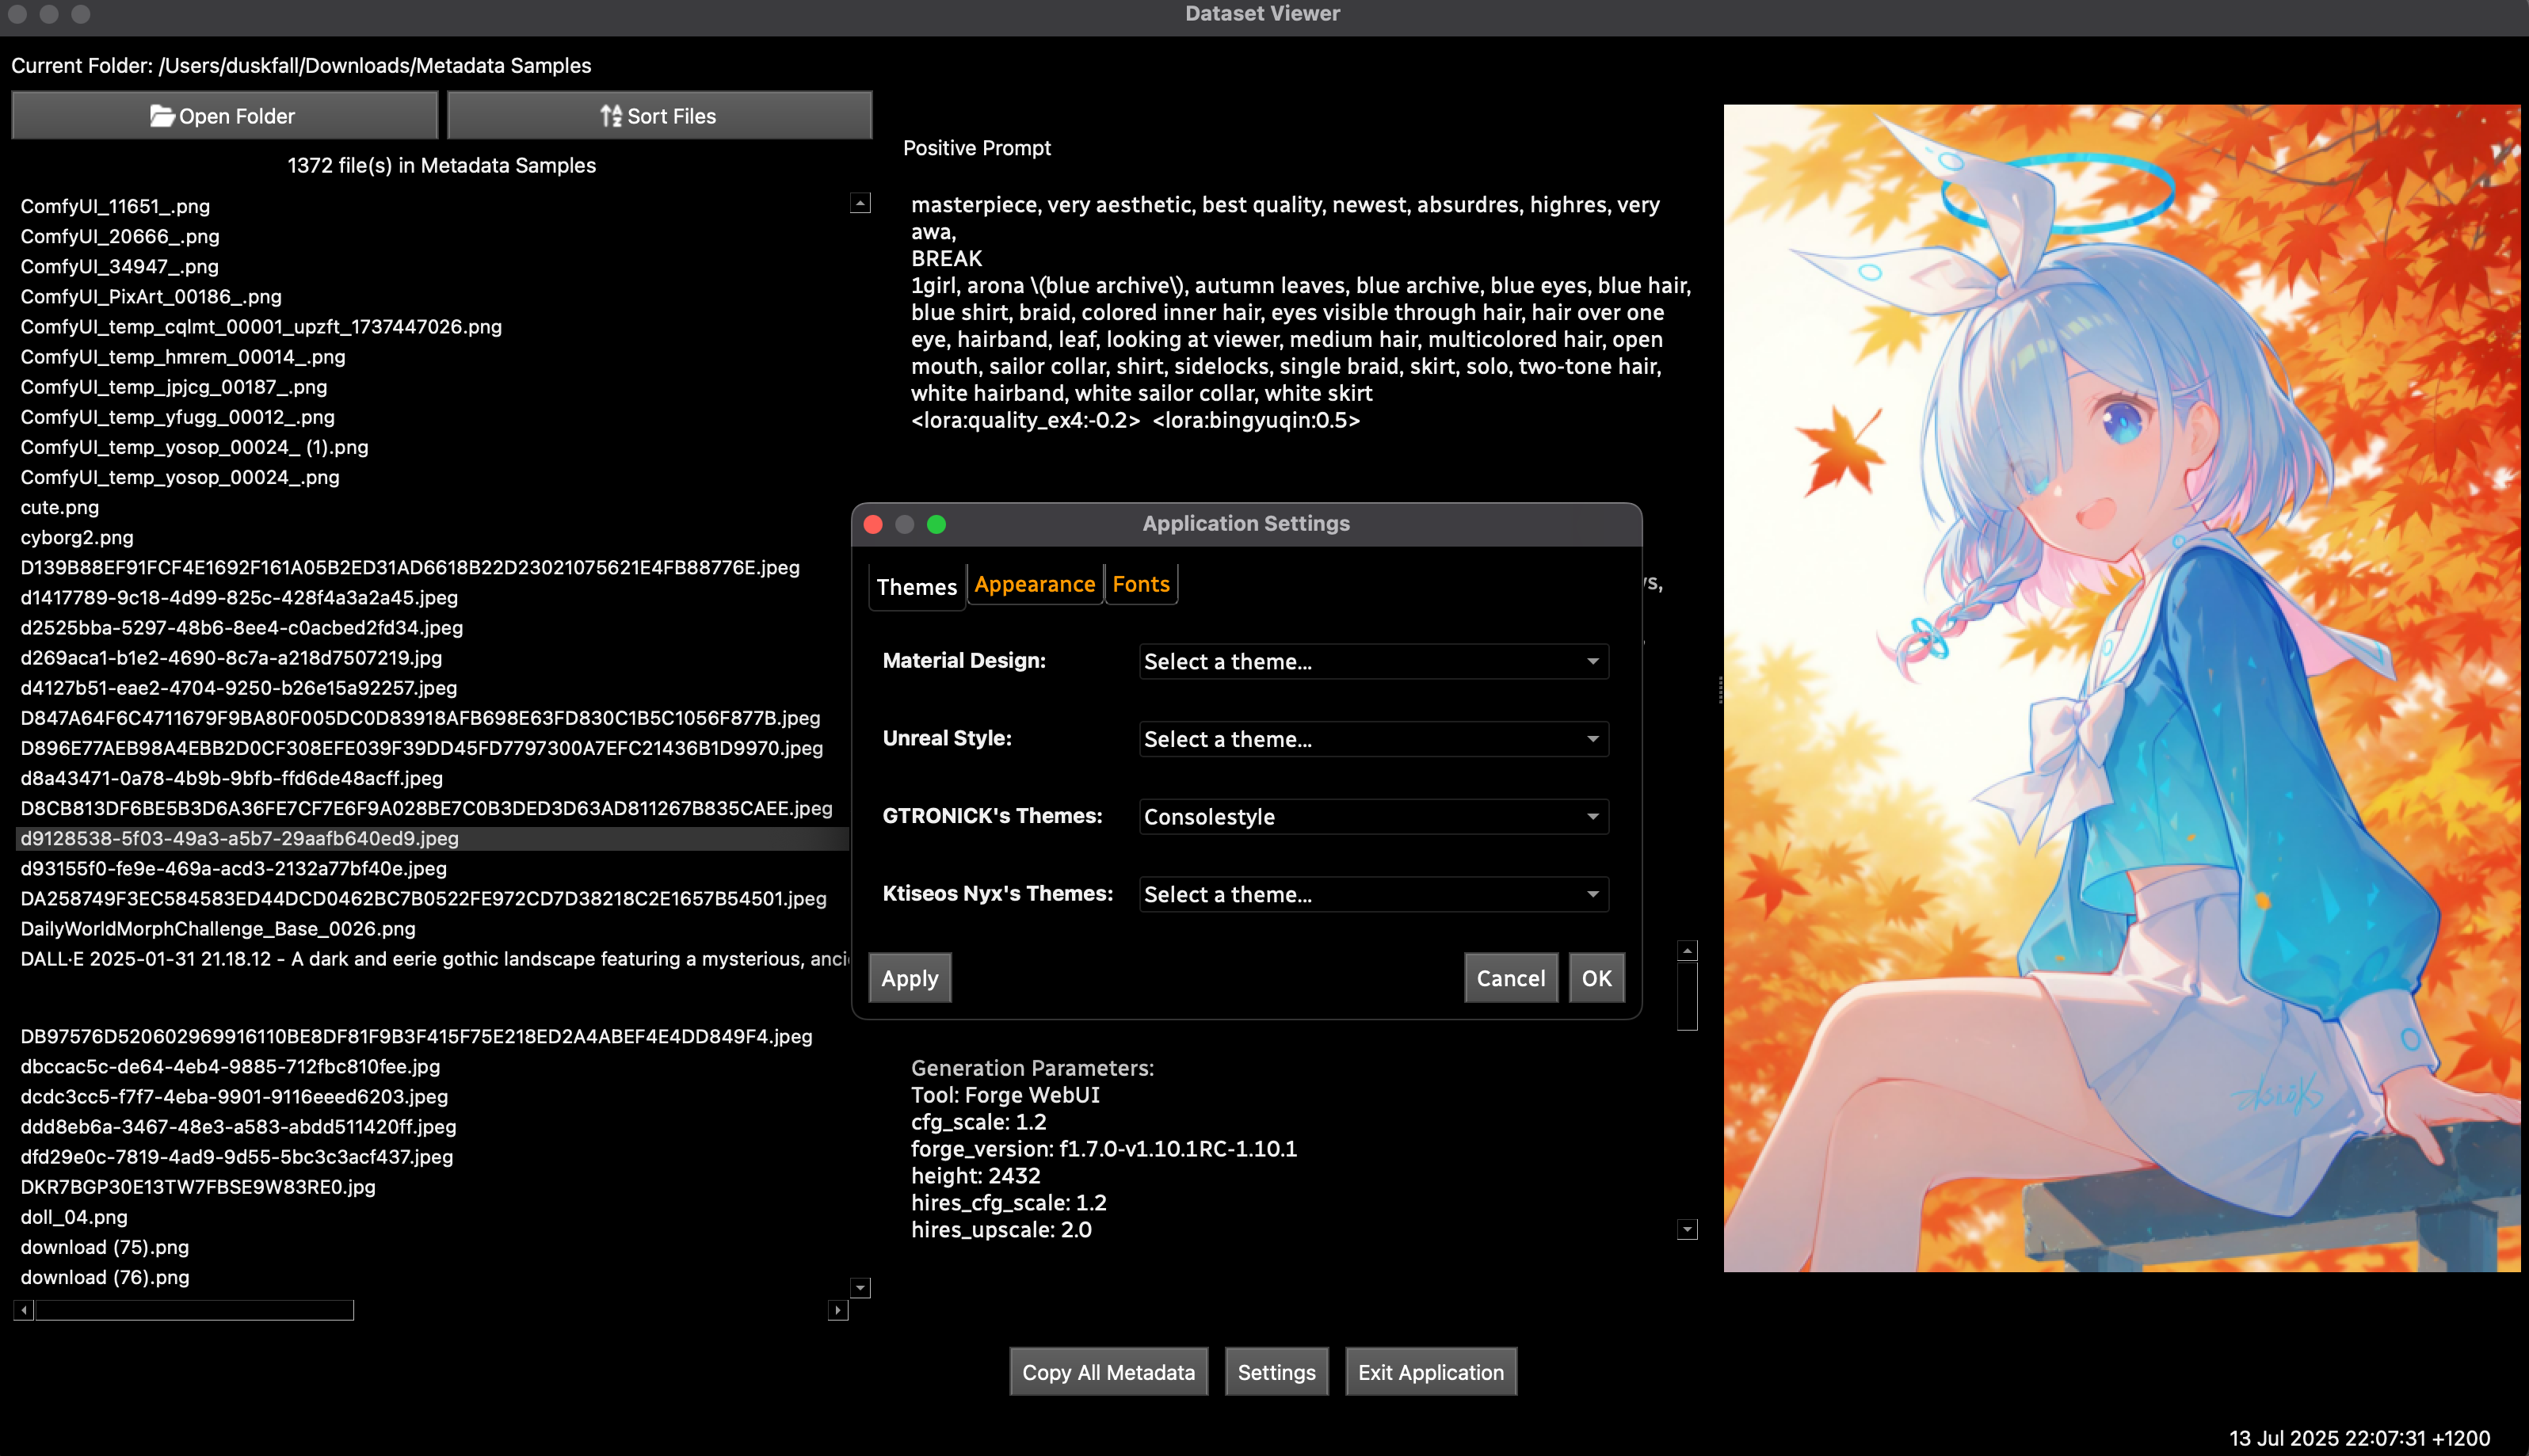The width and height of the screenshot is (2529, 1456).
Task: Open the Material Design theme dropdown
Action: pos(1373,661)
